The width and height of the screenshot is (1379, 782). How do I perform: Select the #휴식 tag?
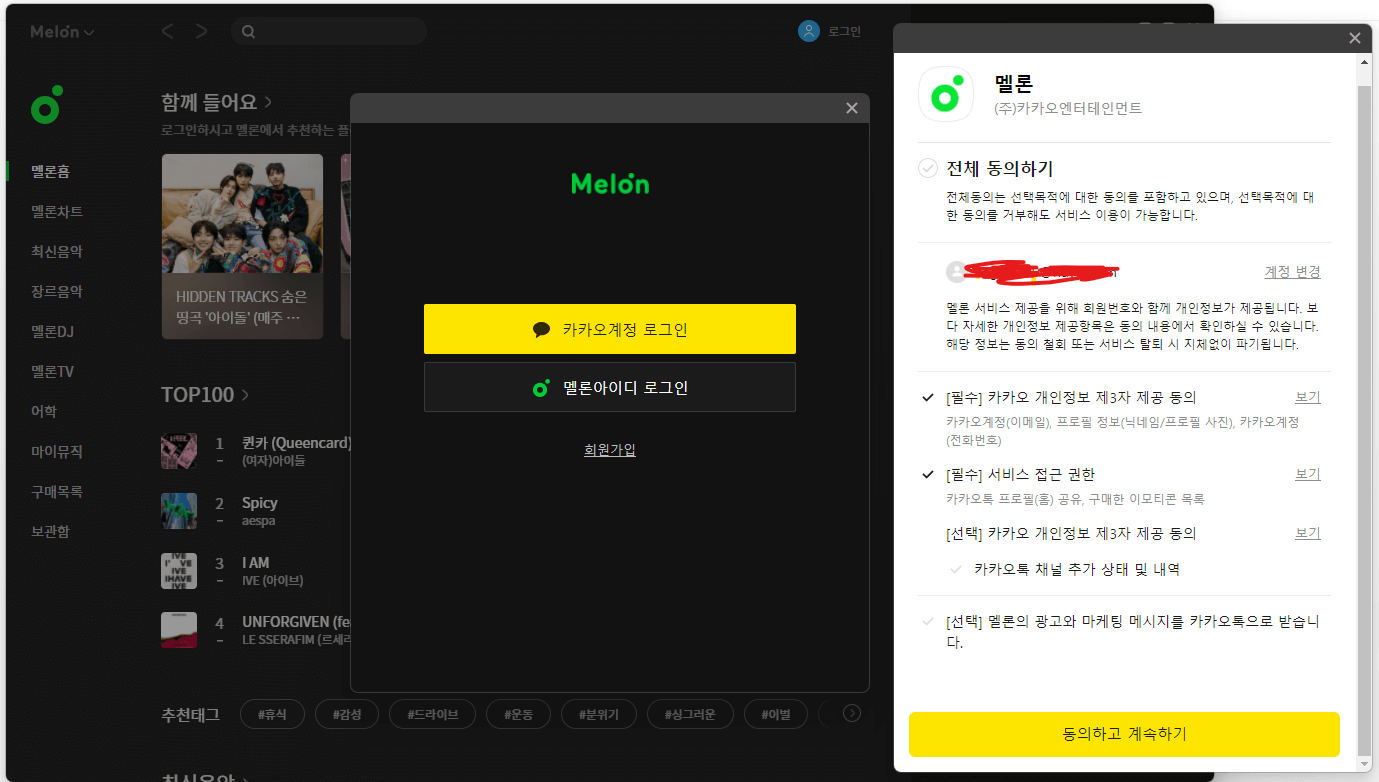(x=272, y=714)
